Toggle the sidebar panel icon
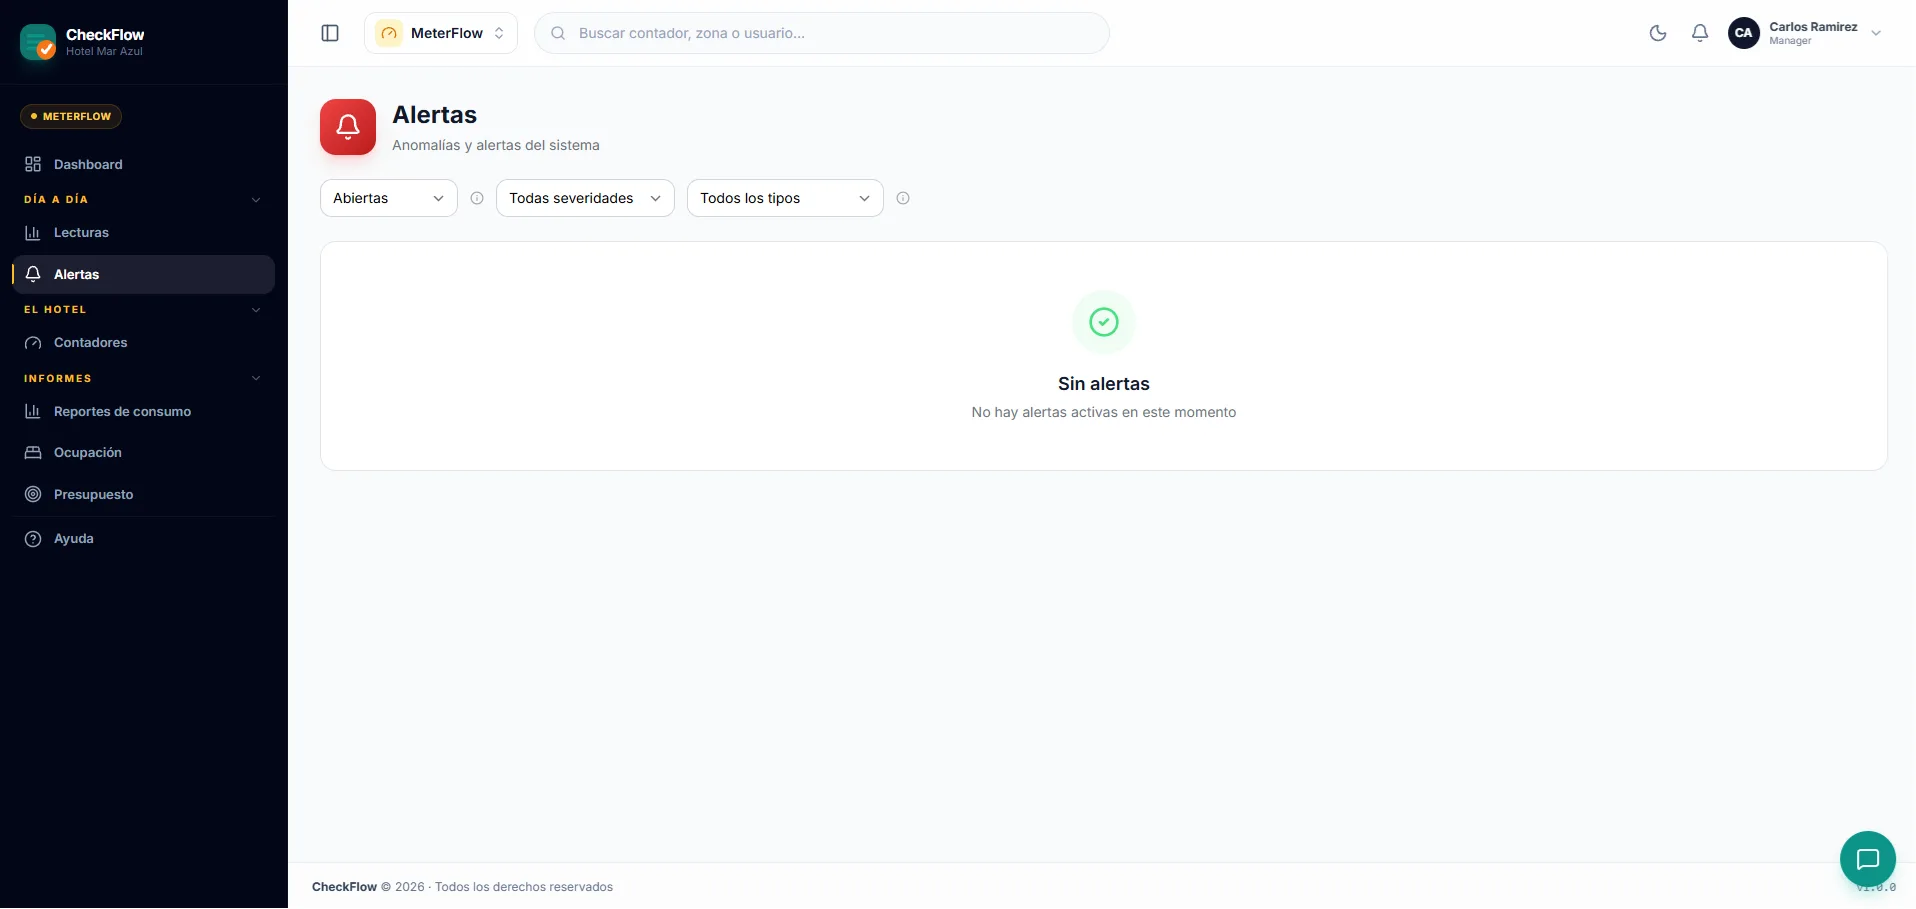Viewport: 1916px width, 909px height. (x=330, y=33)
